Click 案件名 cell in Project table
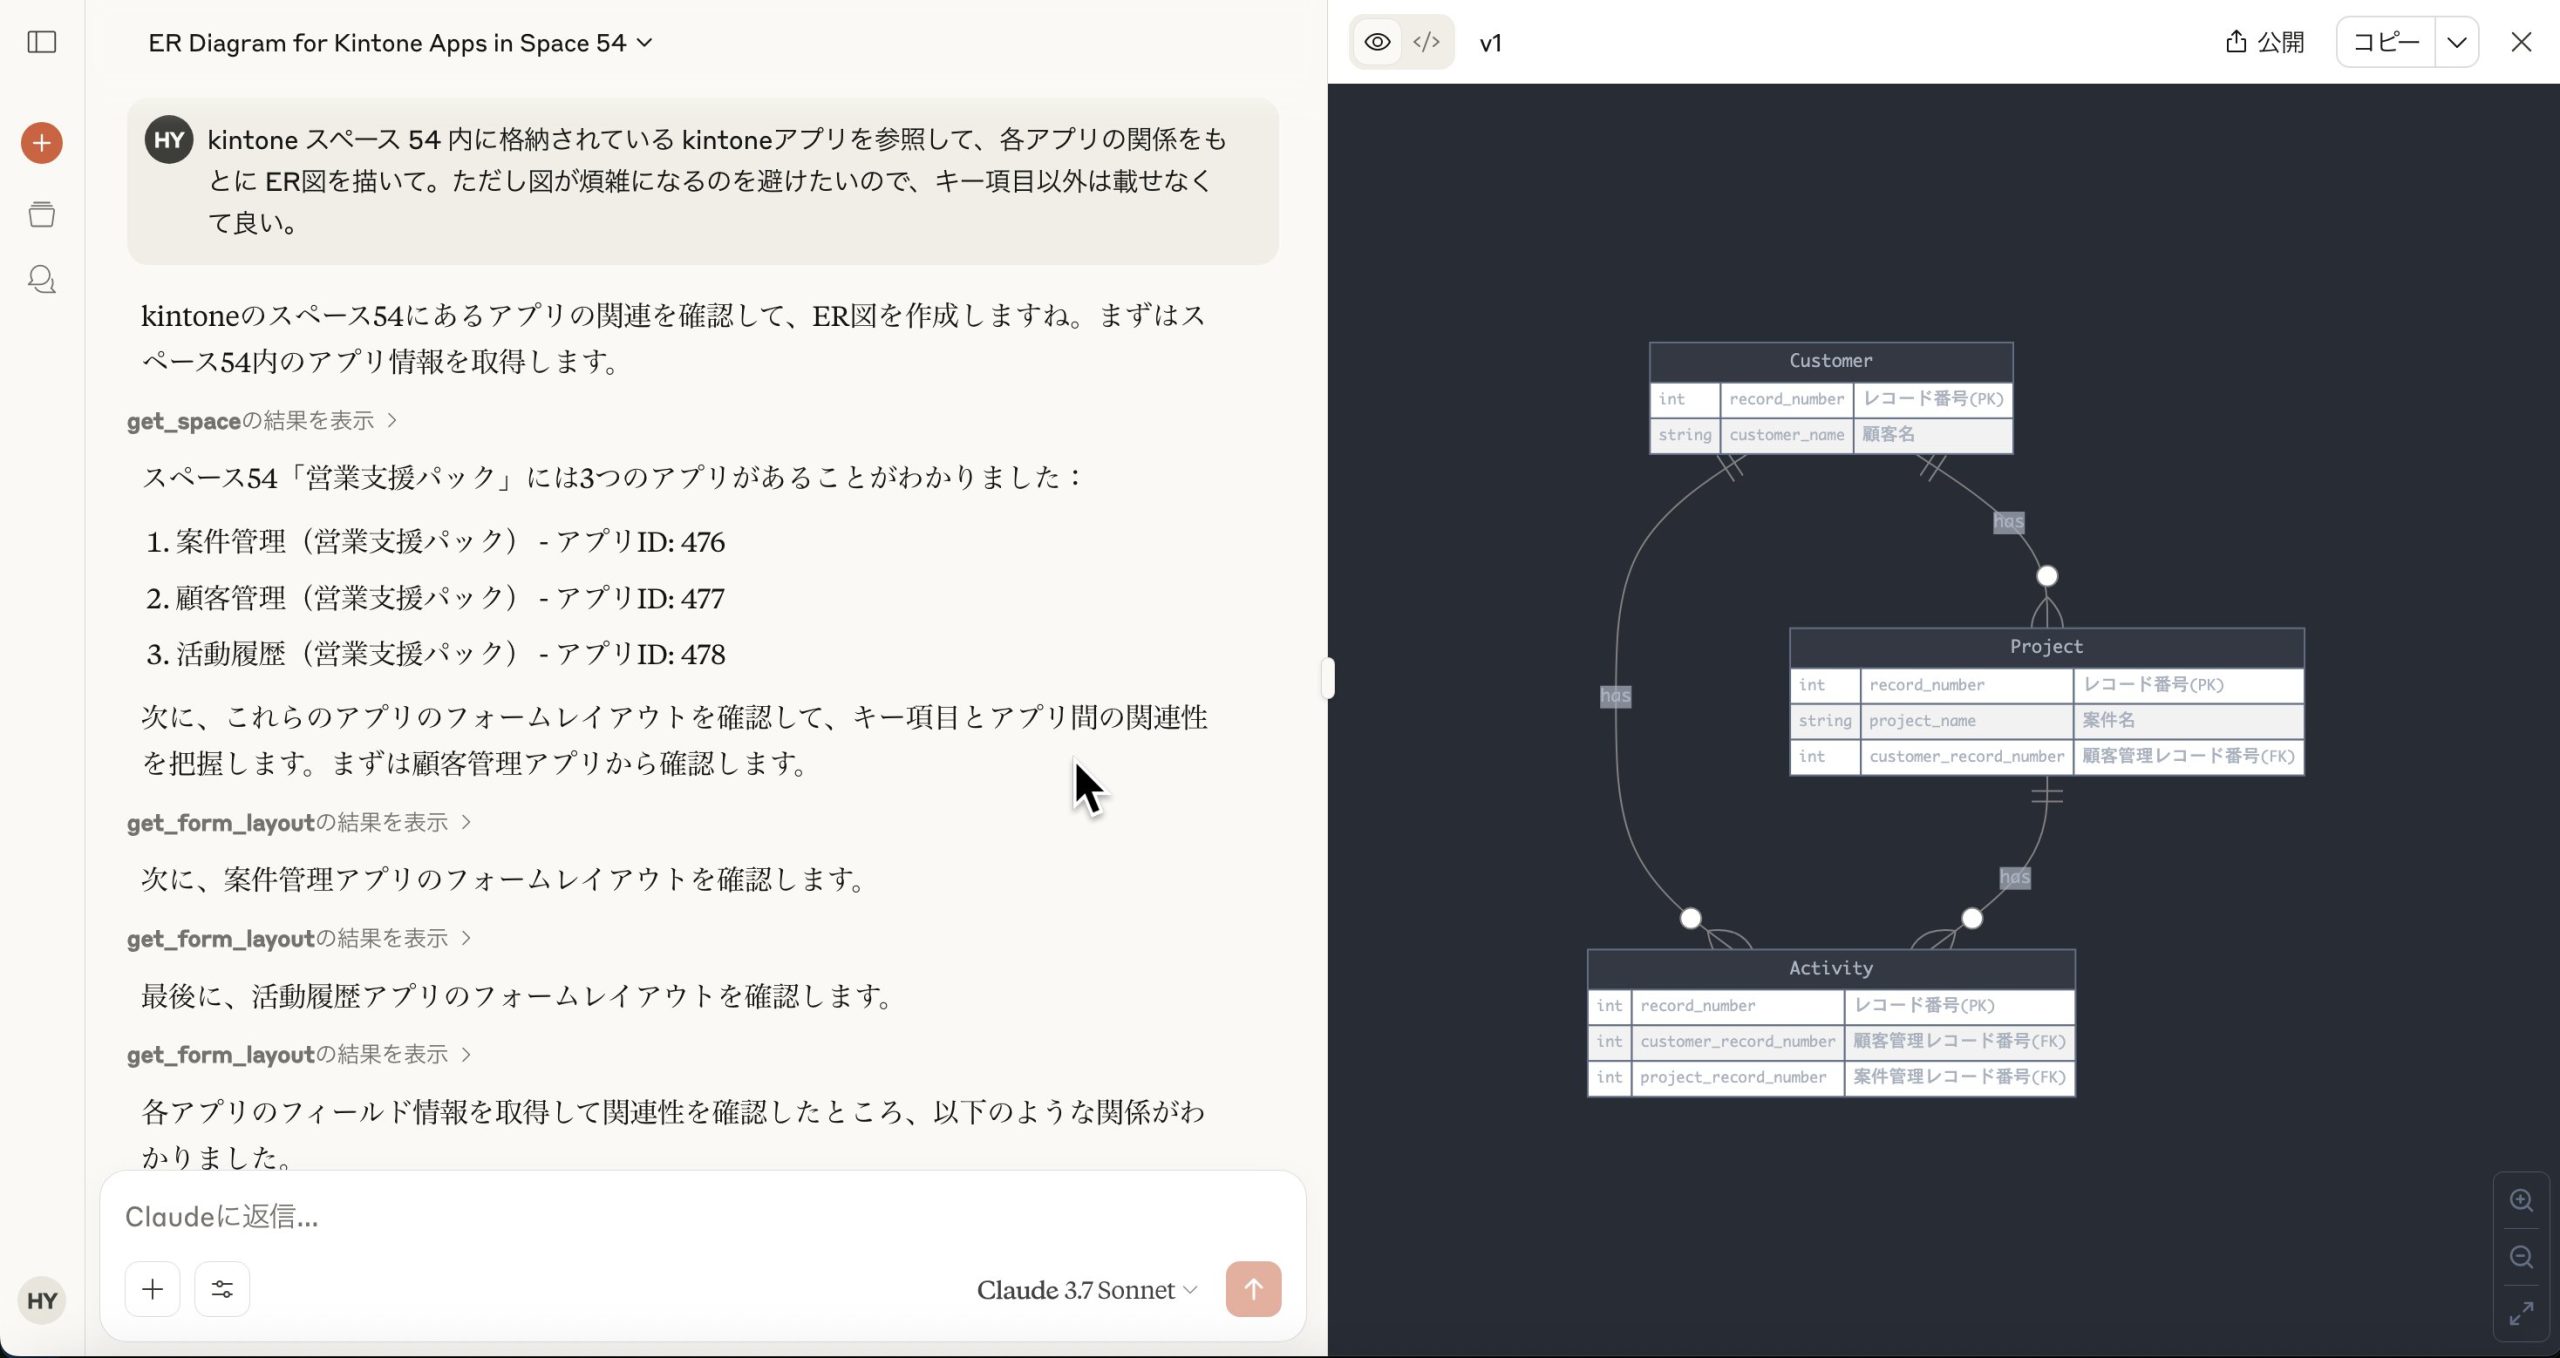2560x1358 pixels. coord(2188,721)
